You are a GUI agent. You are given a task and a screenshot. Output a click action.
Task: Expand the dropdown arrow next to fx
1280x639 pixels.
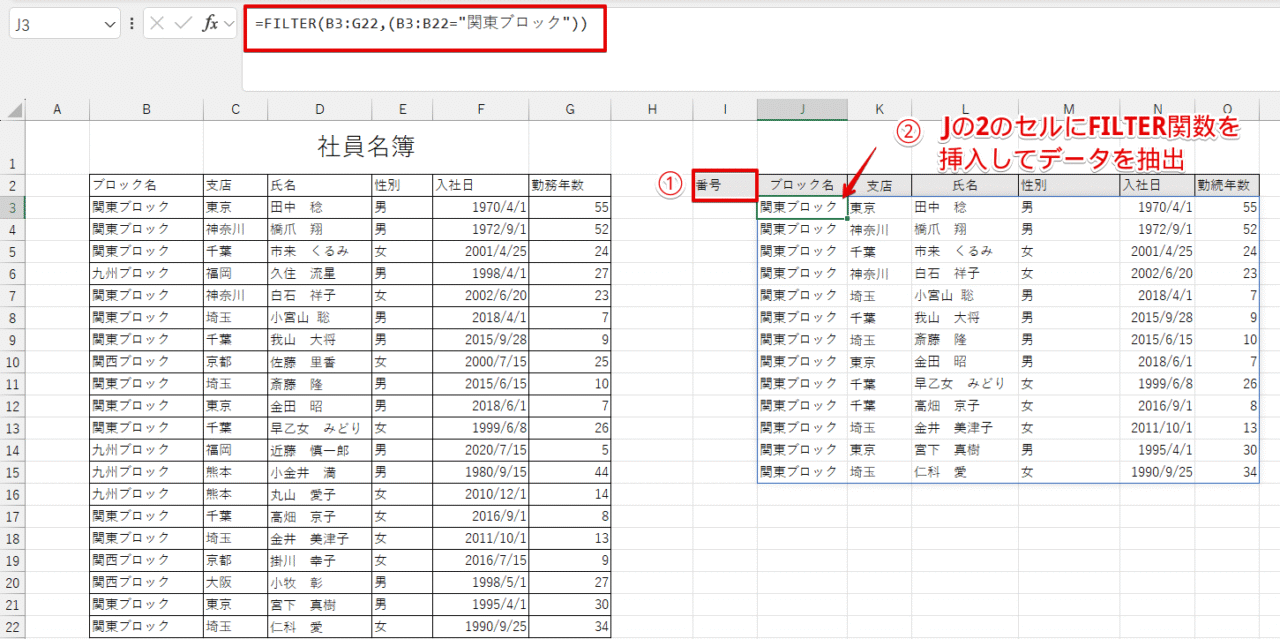tap(230, 24)
